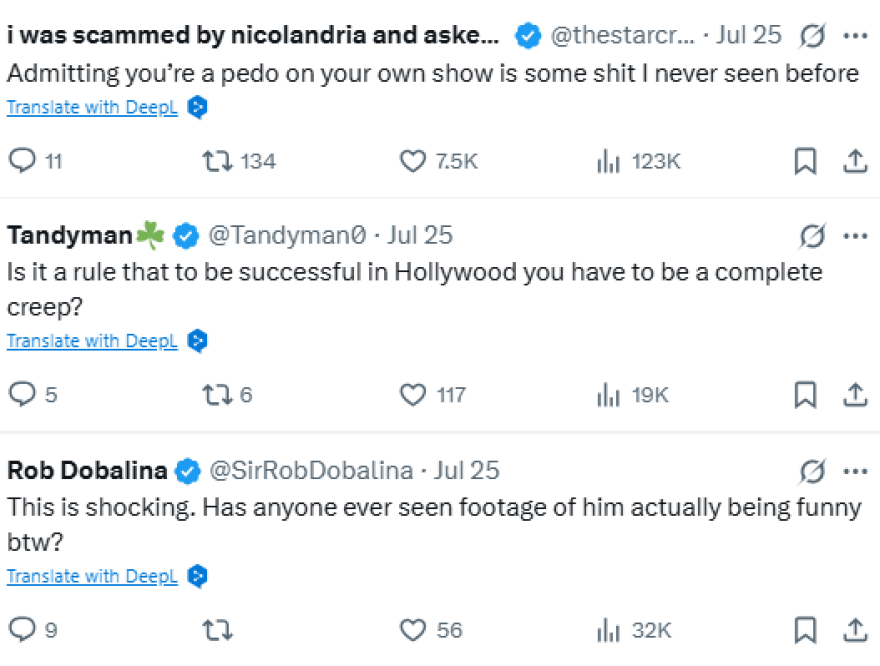
Task: Open more options on Rob Dobalina's tweet
Action: pos(855,471)
